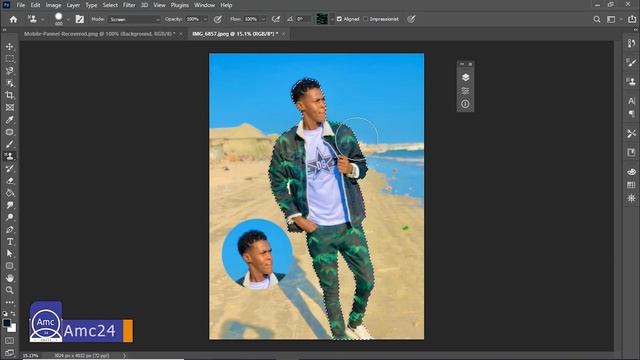This screenshot has width=640, height=360.
Task: Select the Frame tool
Action: point(9,108)
